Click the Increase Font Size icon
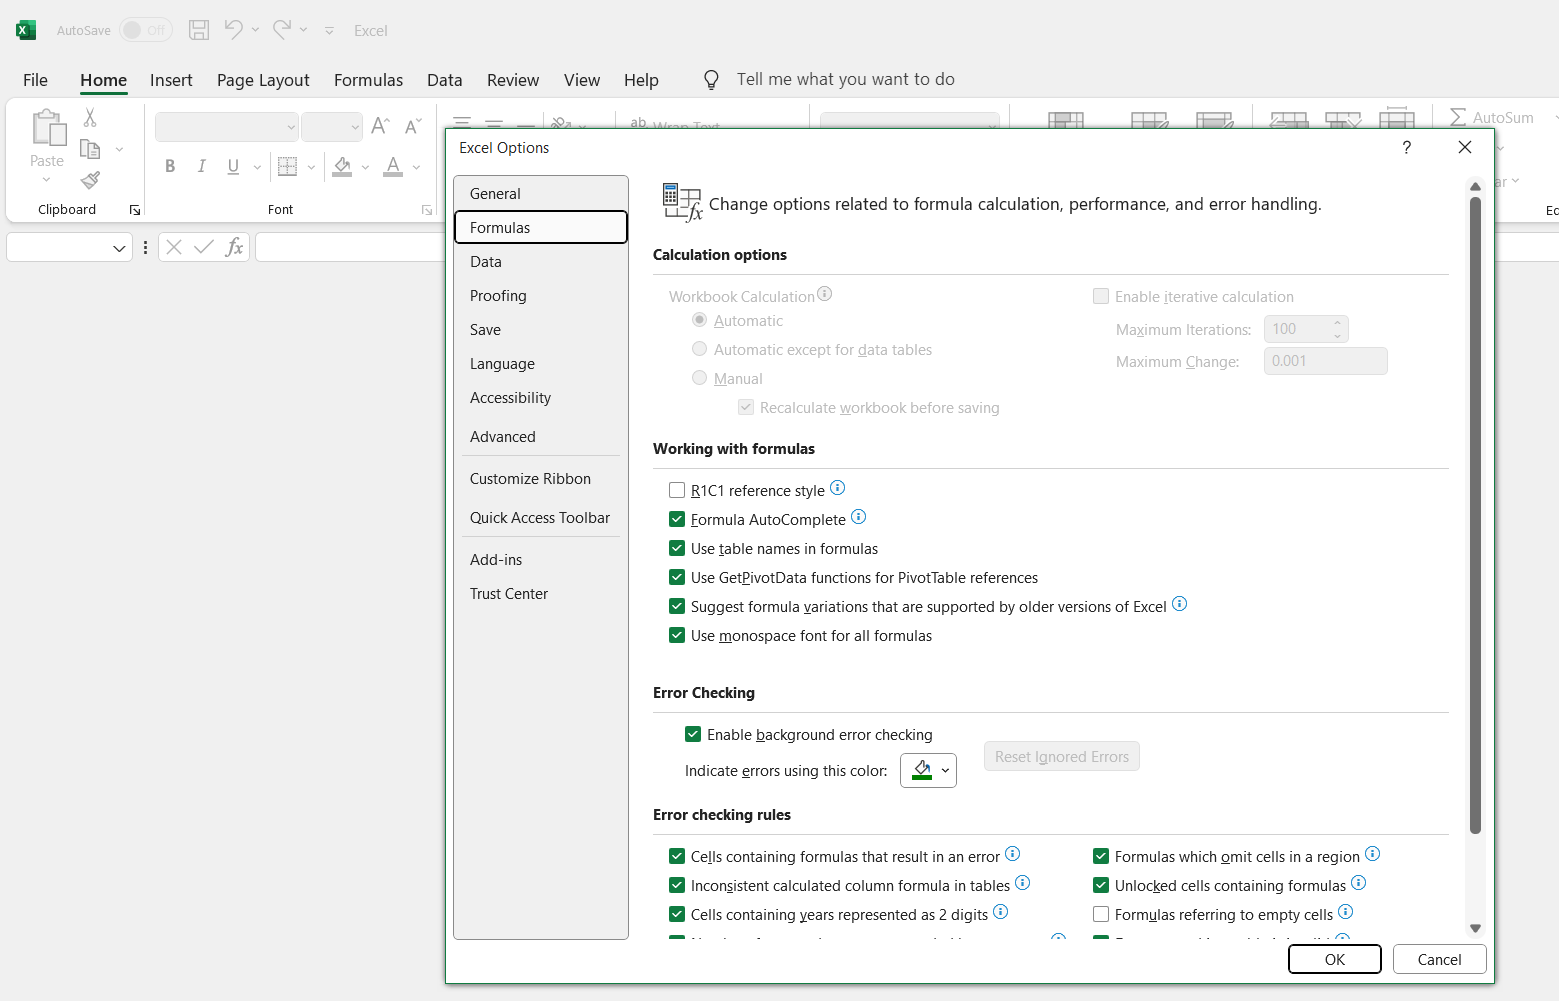 click(x=380, y=126)
